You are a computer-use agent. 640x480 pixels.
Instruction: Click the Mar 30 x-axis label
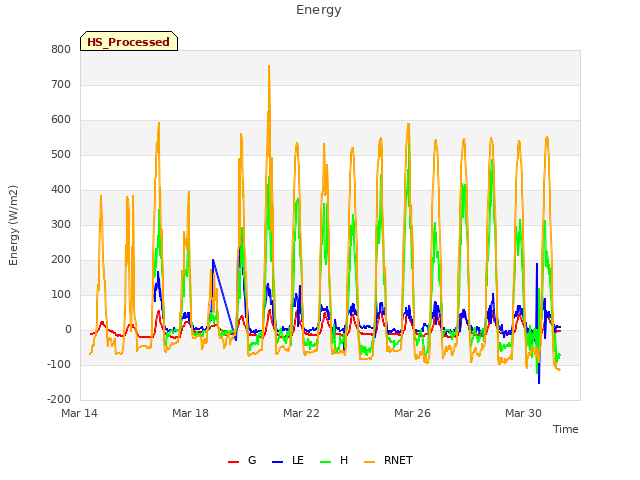tap(523, 413)
